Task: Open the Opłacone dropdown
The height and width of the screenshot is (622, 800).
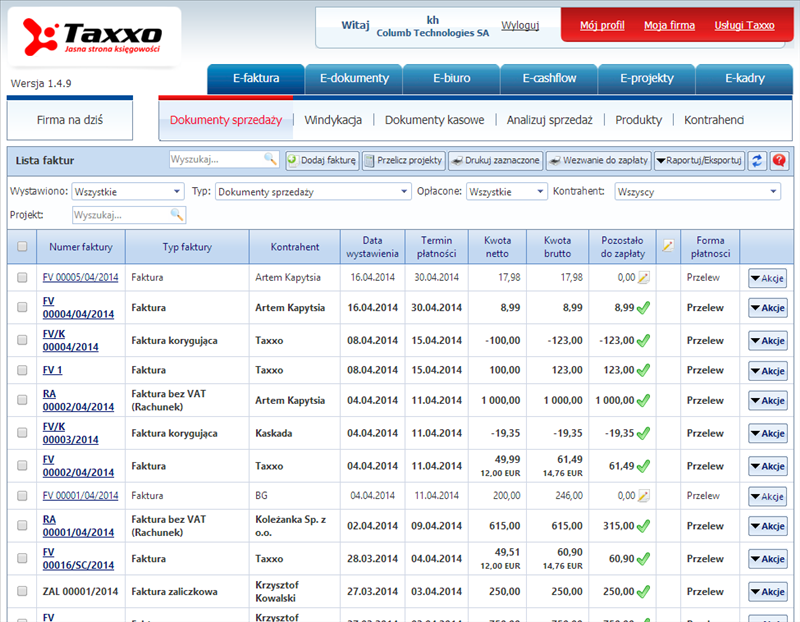Action: [506, 192]
